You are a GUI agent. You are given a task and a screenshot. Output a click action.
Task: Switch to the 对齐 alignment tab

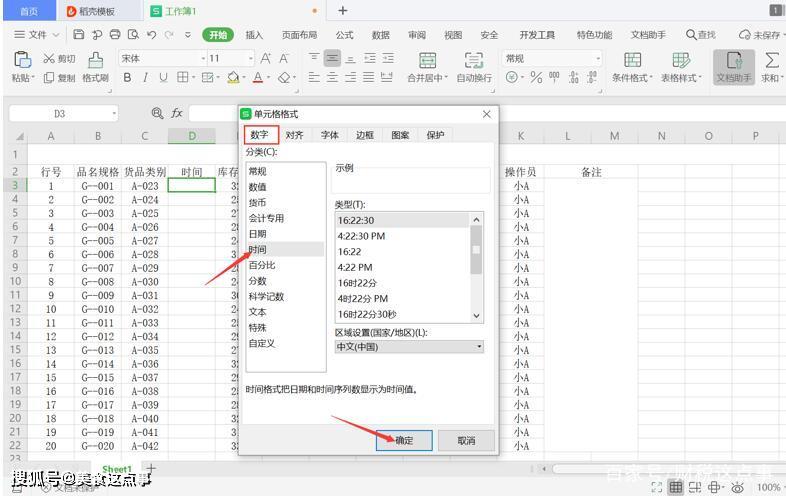click(x=295, y=135)
